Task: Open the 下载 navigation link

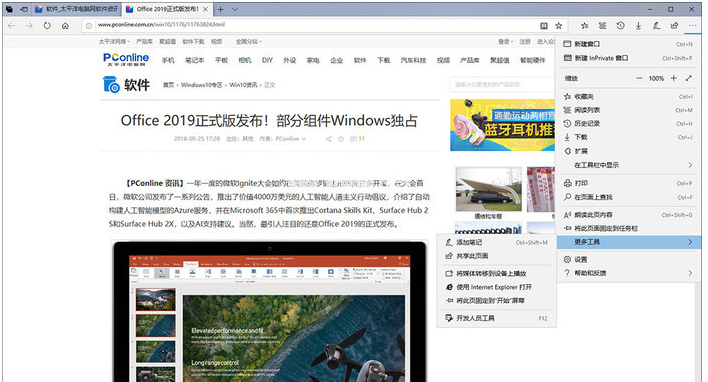Action: pyautogui.click(x=383, y=60)
